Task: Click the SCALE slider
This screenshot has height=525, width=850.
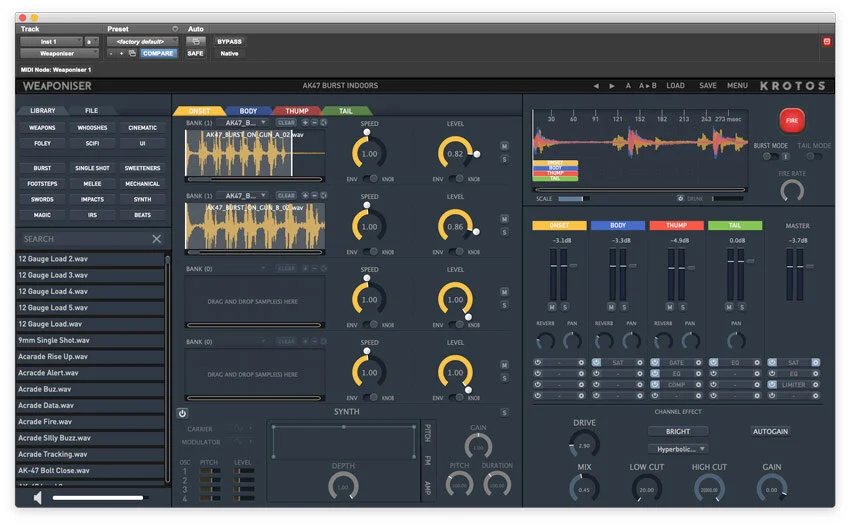Action: 574,199
